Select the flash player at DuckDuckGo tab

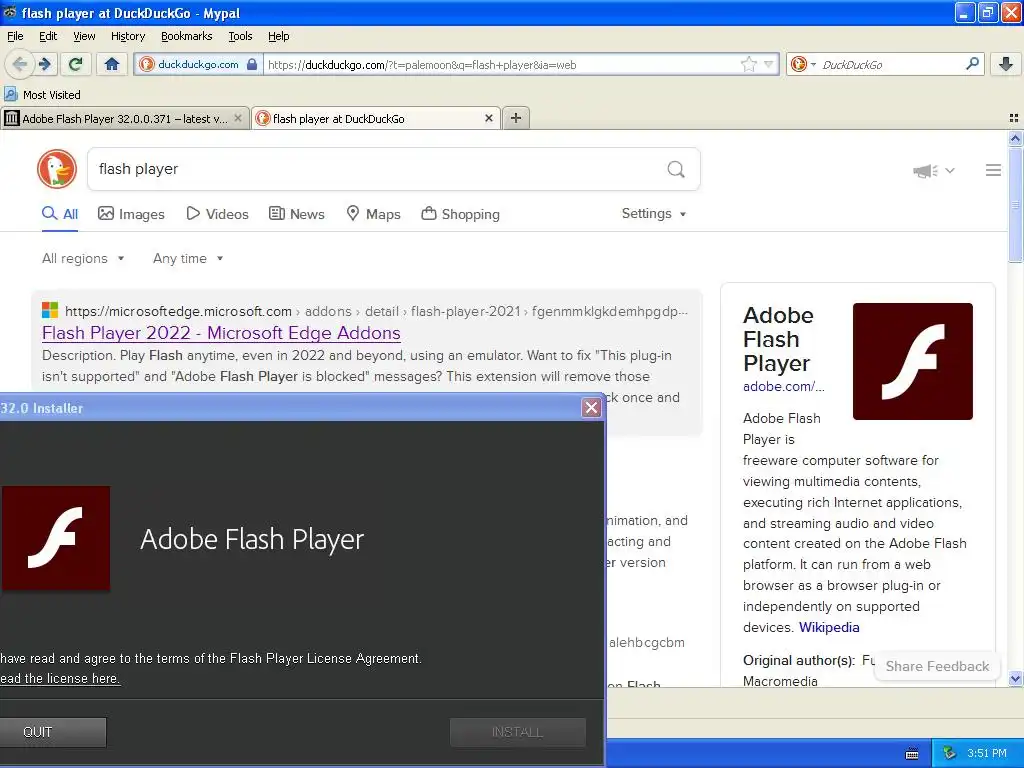[376, 118]
